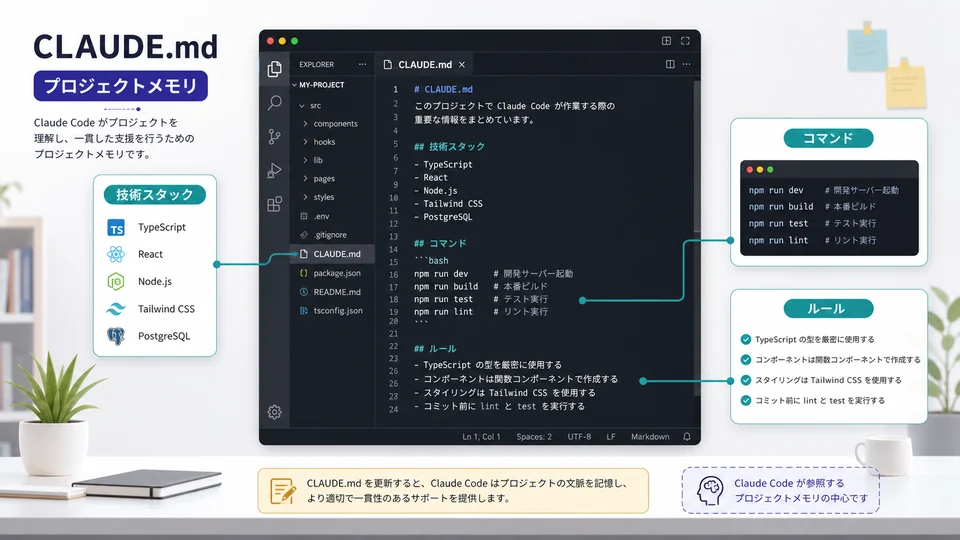960x540 pixels.
Task: Click the Node.js hexagon logo icon
Action: (116, 282)
